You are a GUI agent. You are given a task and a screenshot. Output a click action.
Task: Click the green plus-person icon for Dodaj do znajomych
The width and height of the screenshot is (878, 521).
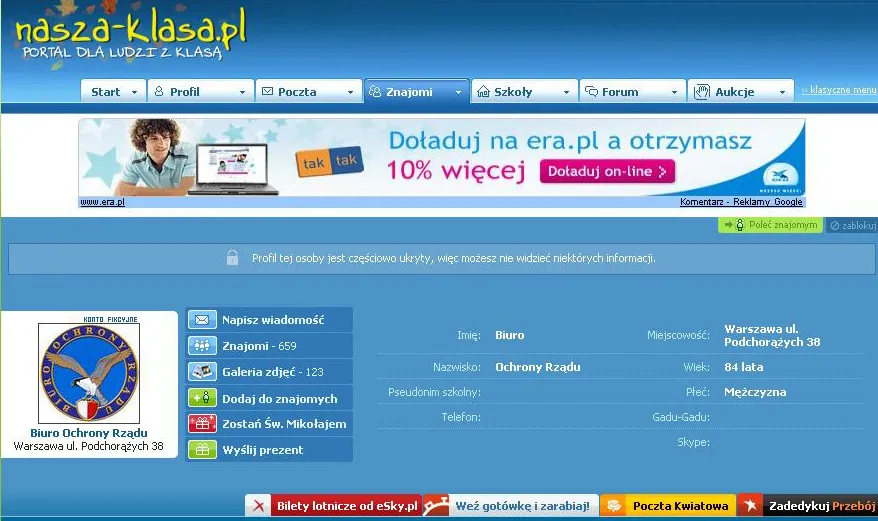click(202, 398)
